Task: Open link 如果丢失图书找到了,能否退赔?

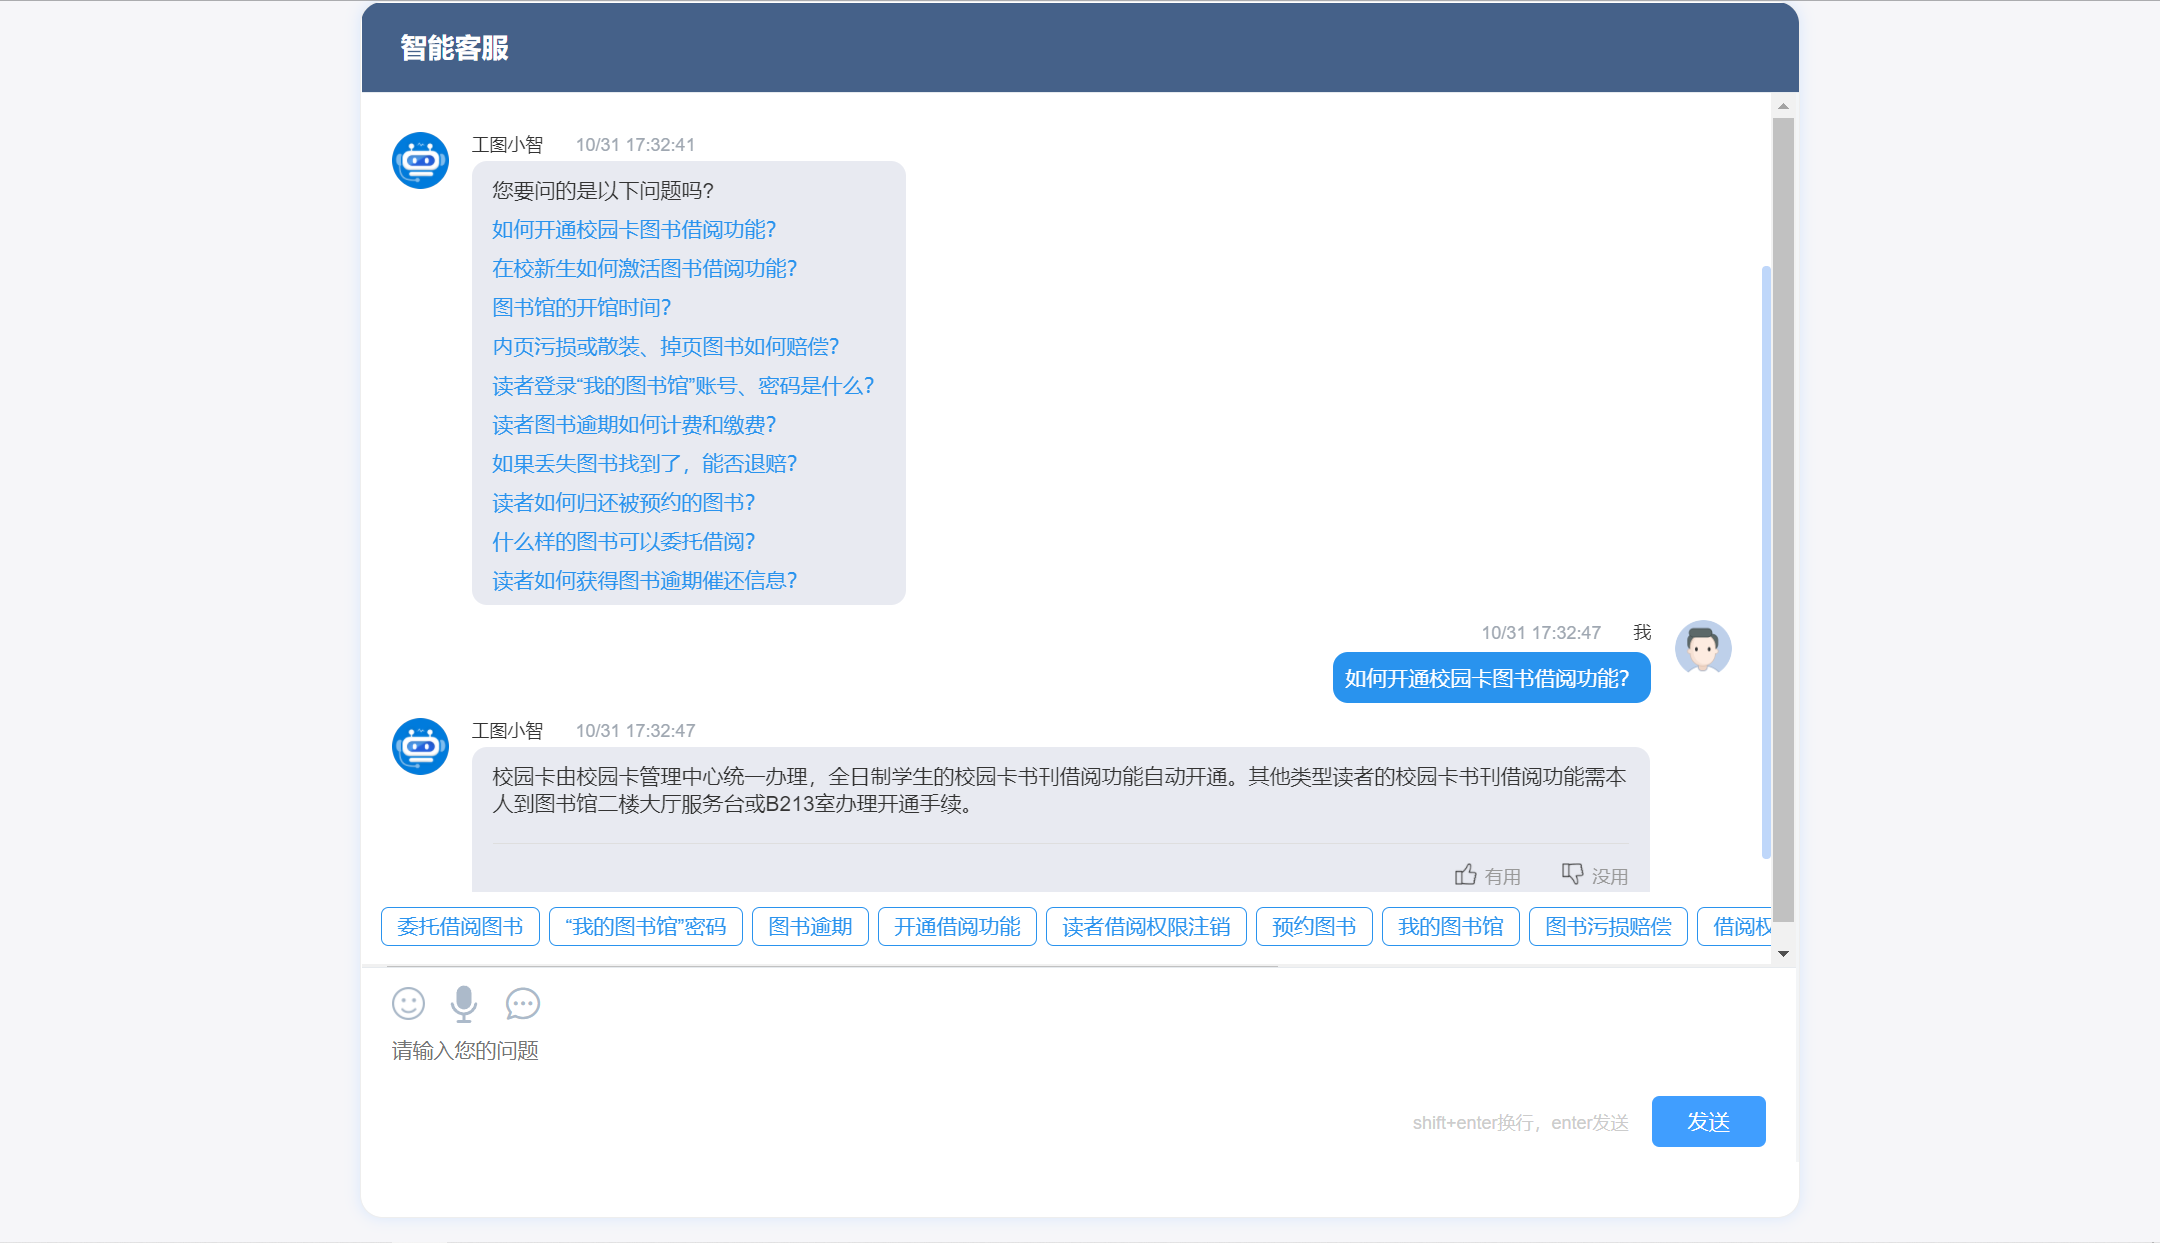Action: tap(644, 464)
